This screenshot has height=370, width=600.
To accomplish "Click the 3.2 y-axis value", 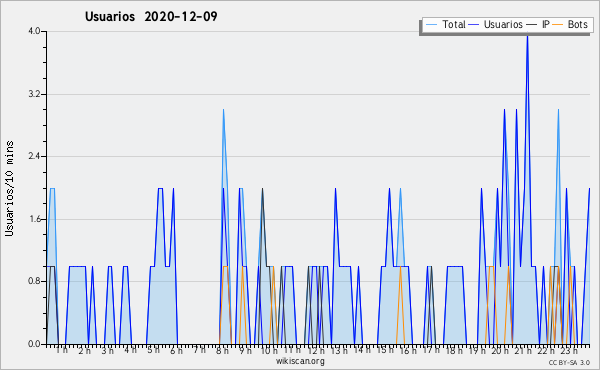I will click(34, 94).
